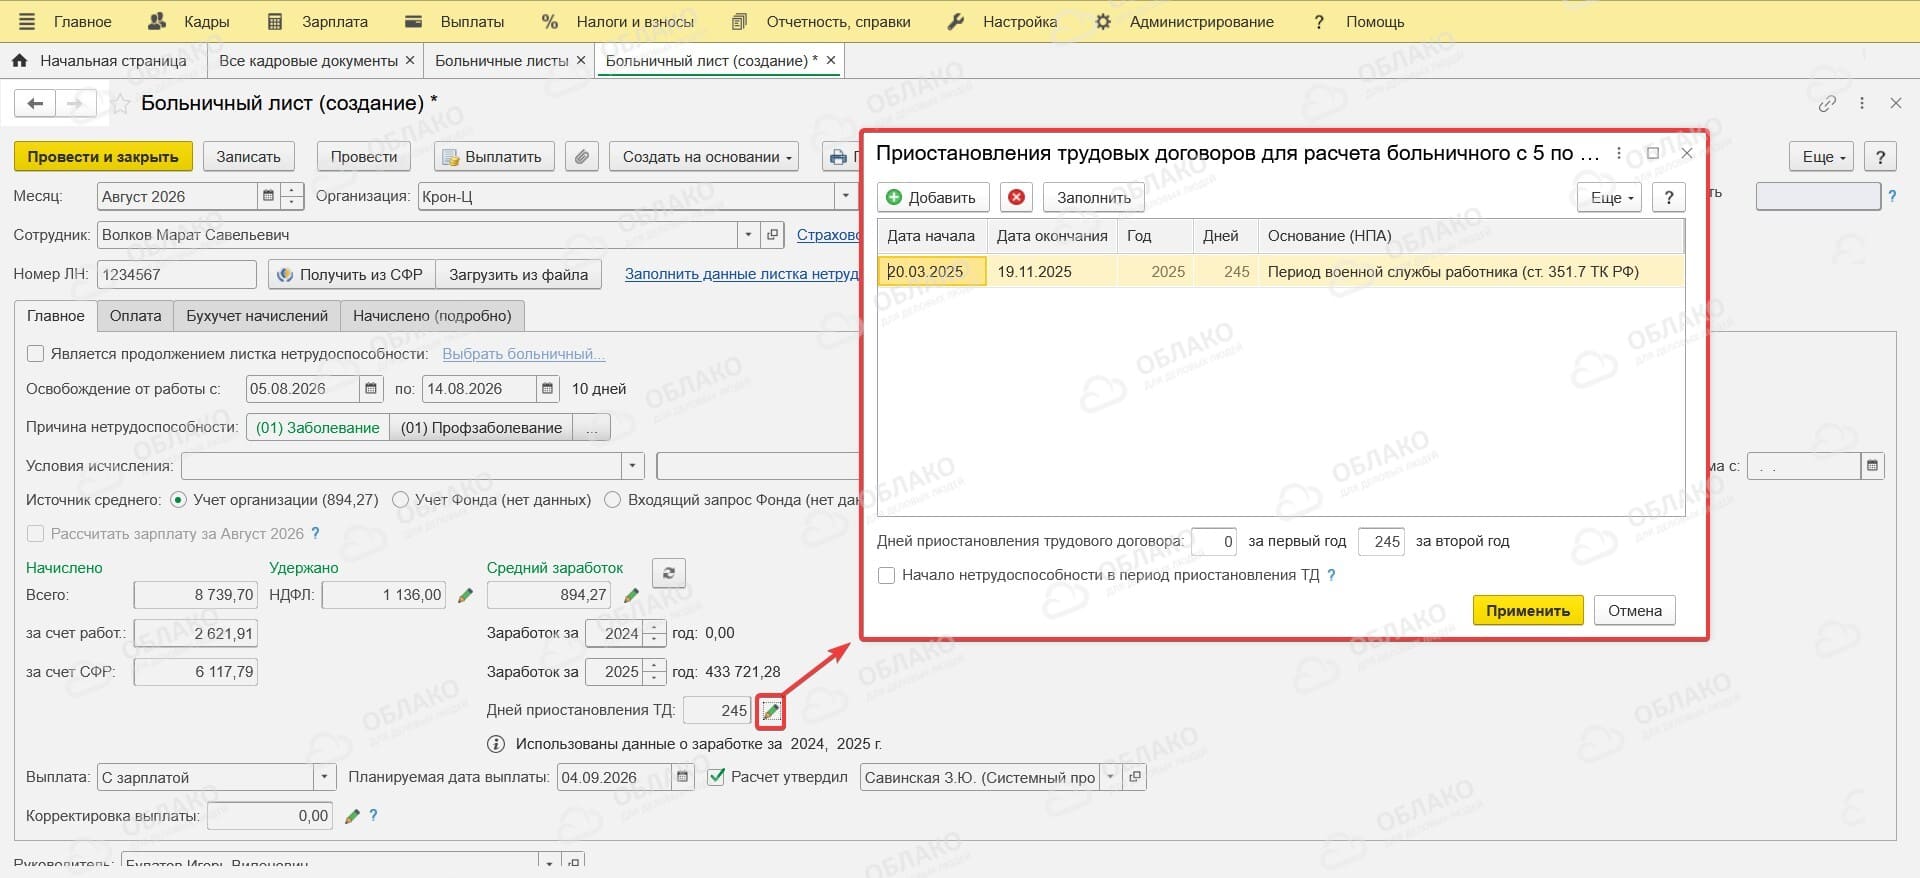
Task: Open help for the sick leave form
Action: click(1880, 156)
